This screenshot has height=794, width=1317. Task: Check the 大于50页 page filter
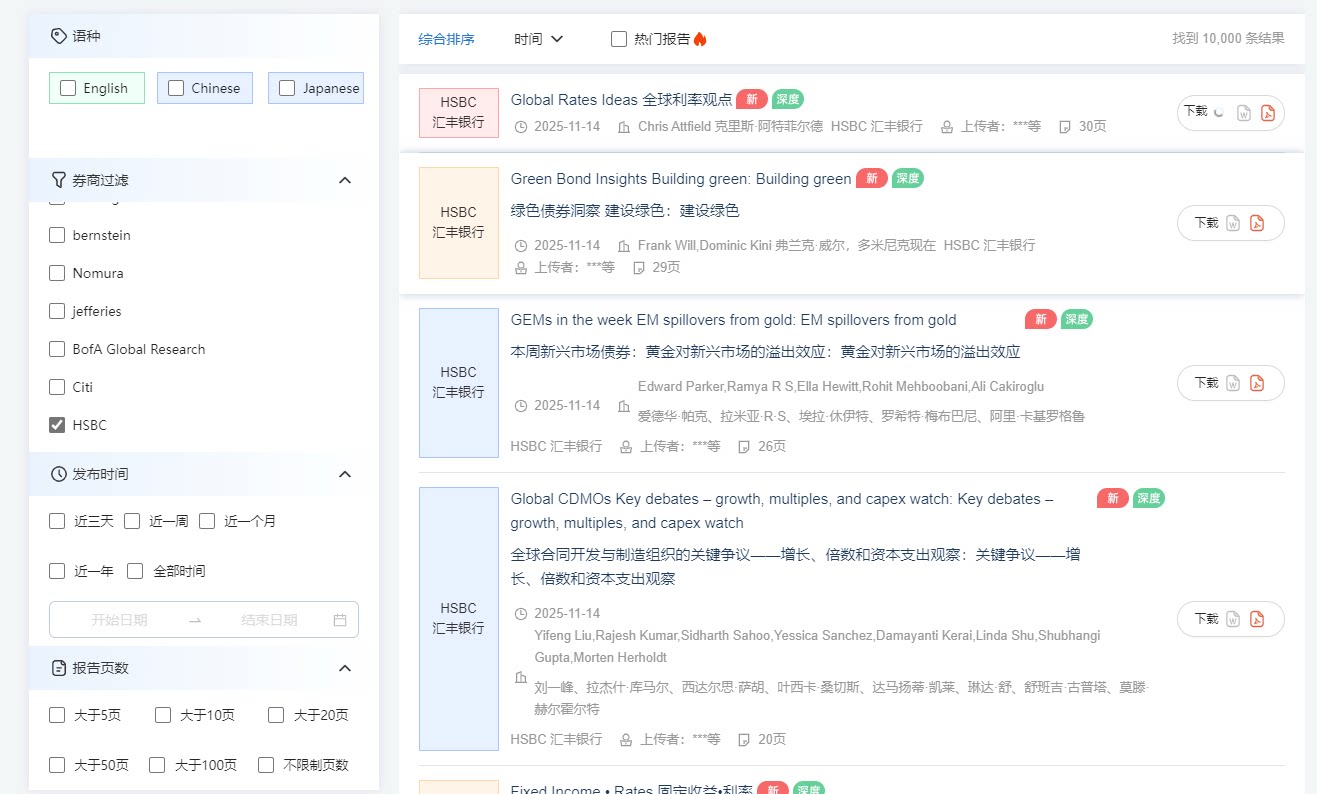pos(58,765)
